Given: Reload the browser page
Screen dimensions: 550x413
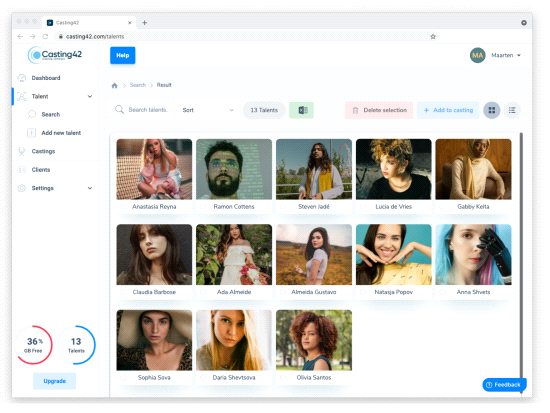Looking at the screenshot, I should [45, 36].
